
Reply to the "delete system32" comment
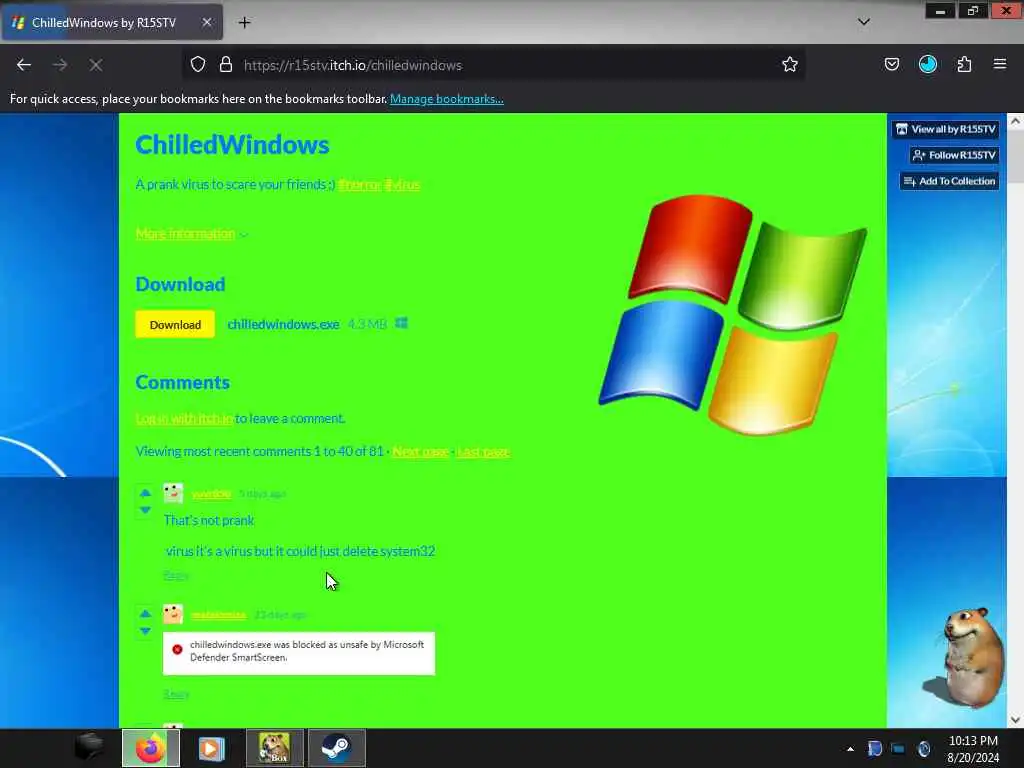176,575
